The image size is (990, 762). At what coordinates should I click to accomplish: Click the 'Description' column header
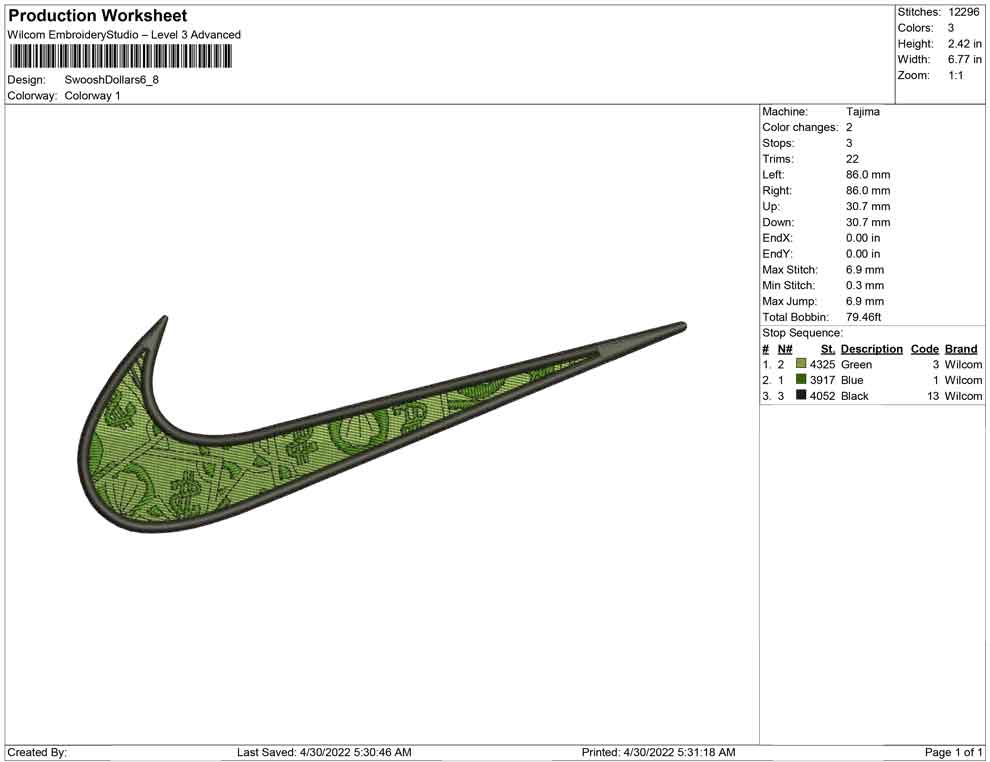click(871, 349)
